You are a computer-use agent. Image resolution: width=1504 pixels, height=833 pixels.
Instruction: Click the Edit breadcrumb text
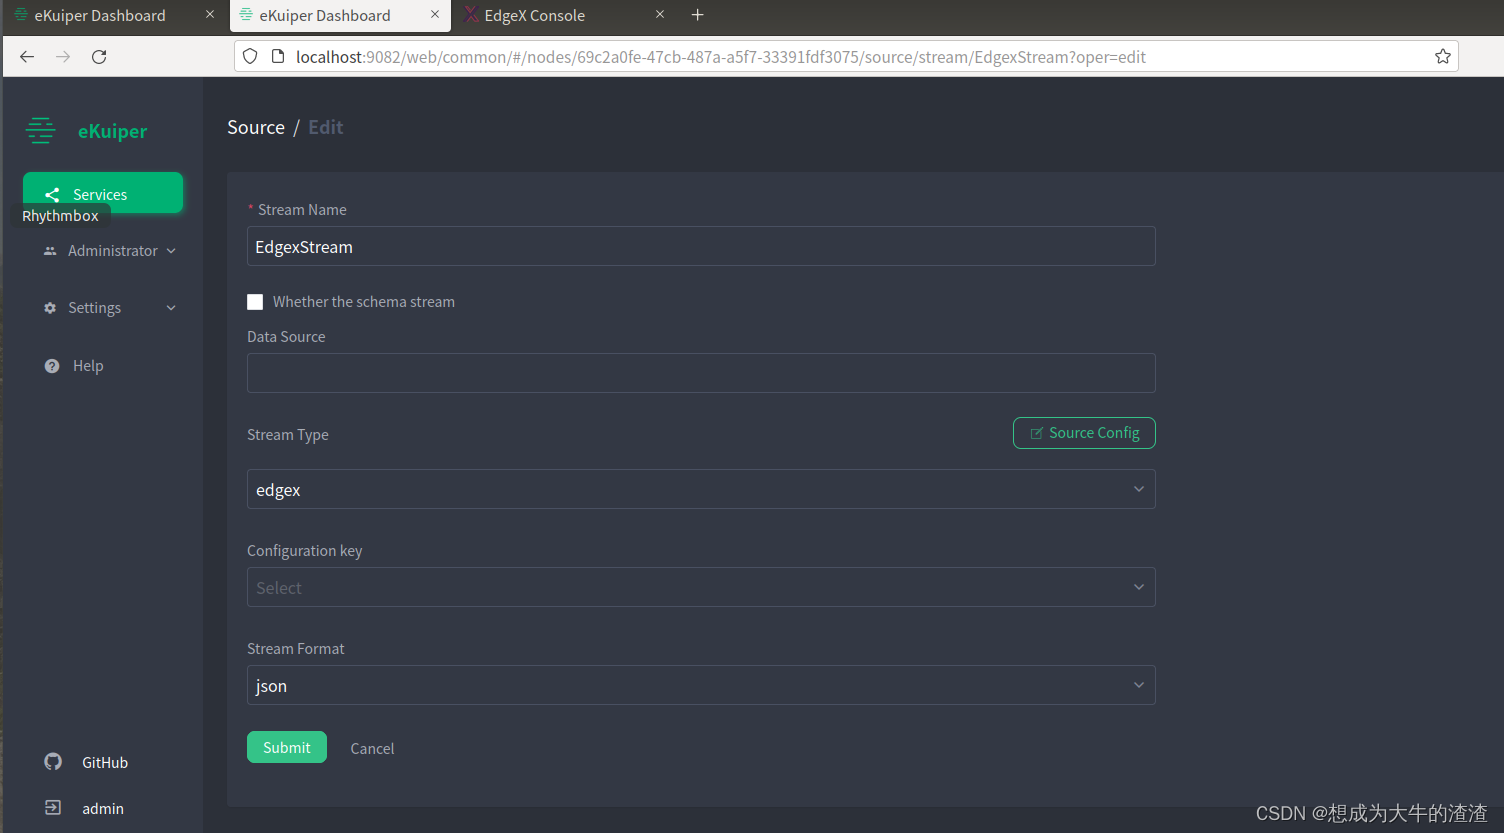coord(326,127)
